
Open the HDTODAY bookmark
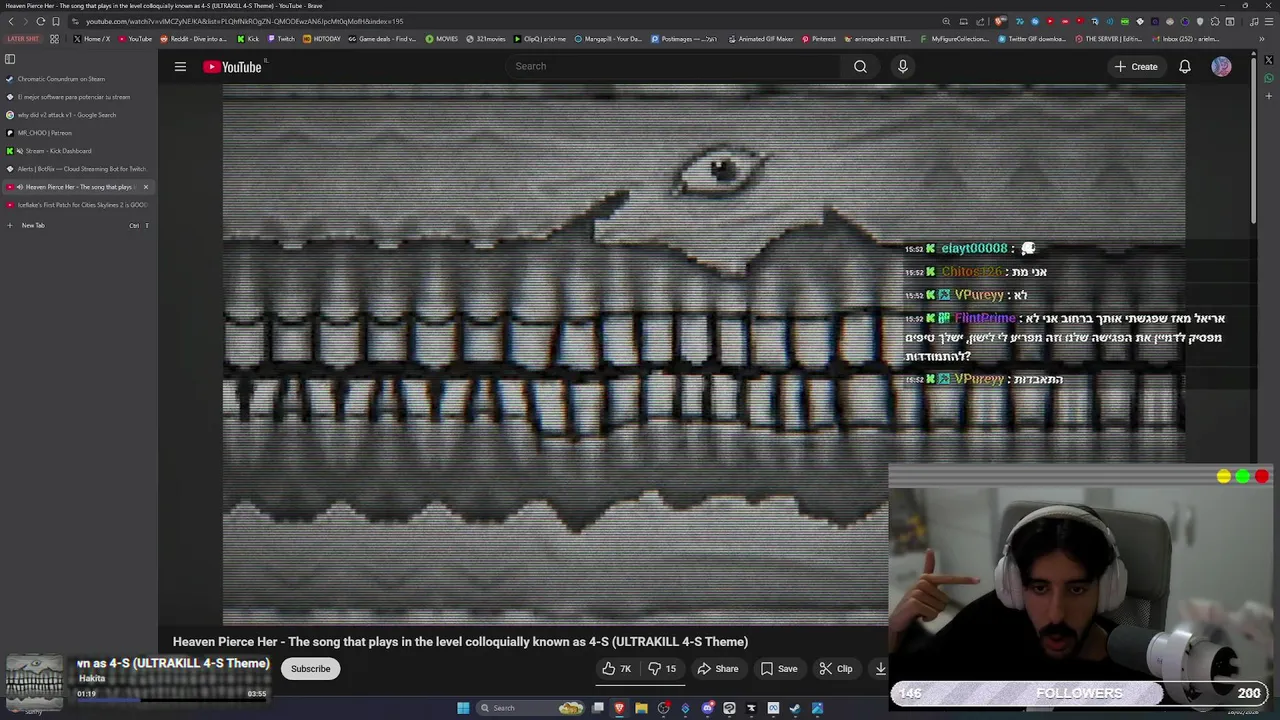(322, 39)
